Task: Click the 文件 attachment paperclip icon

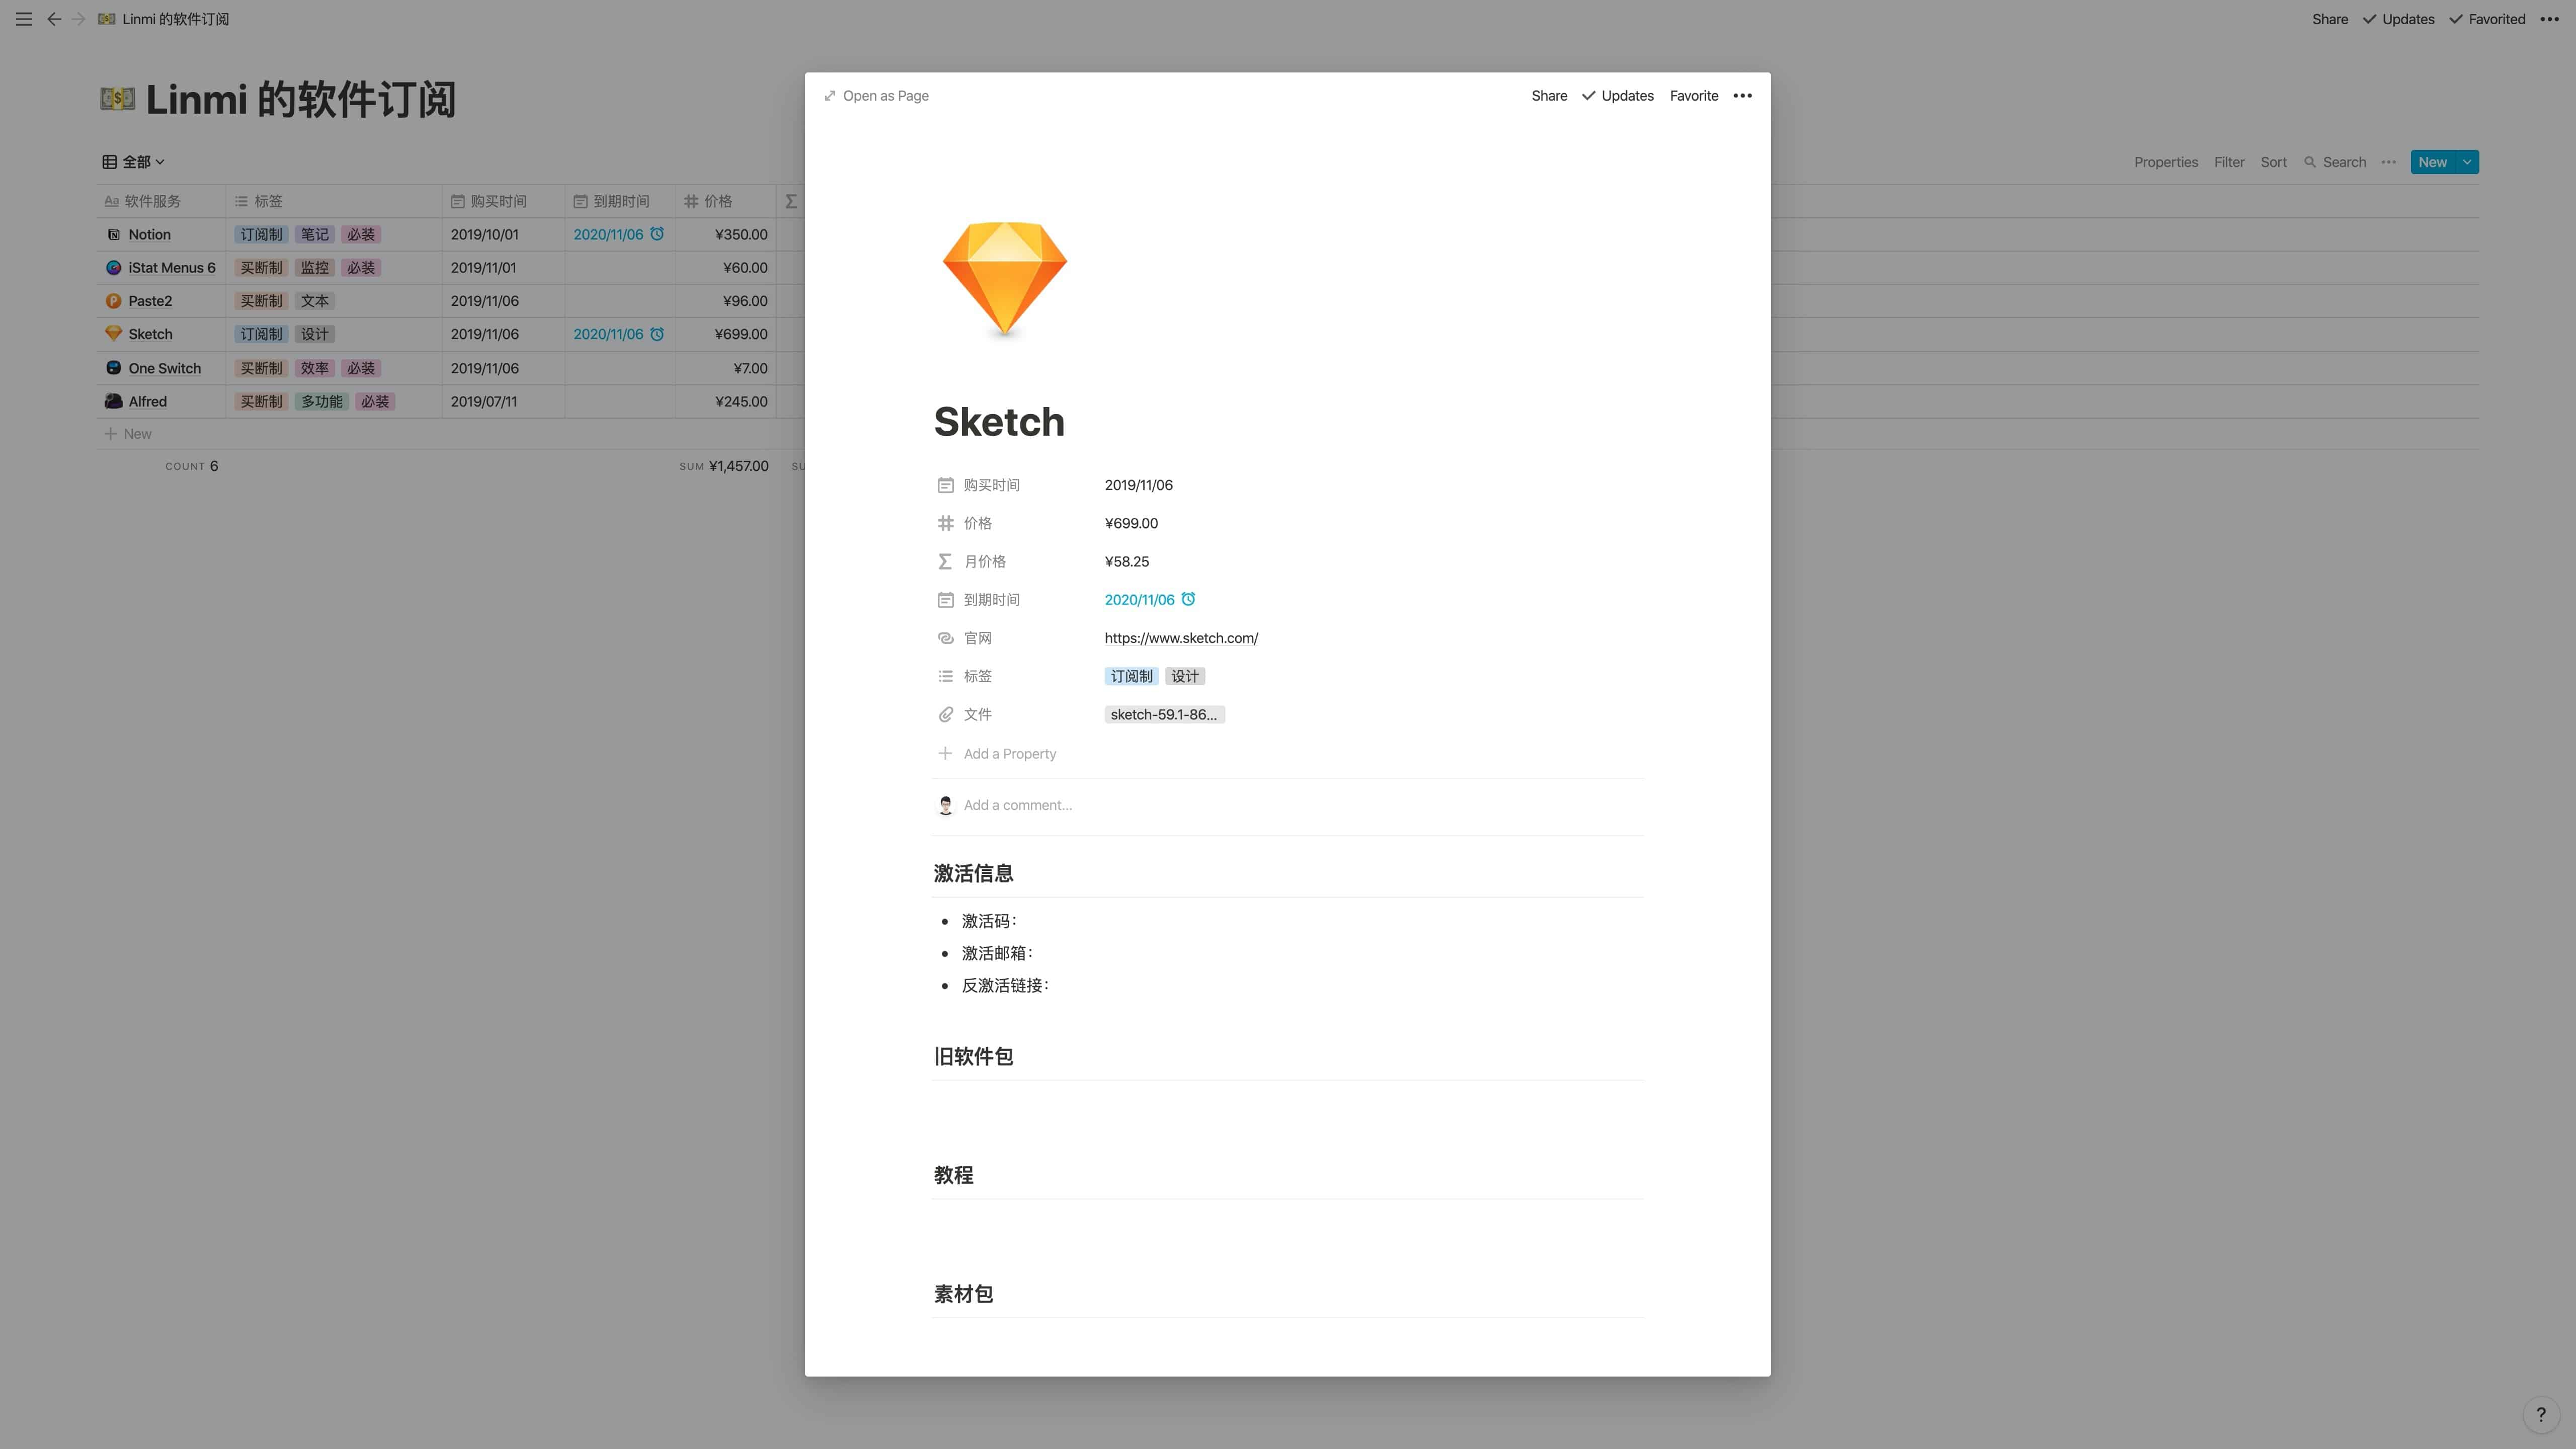Action: (945, 714)
